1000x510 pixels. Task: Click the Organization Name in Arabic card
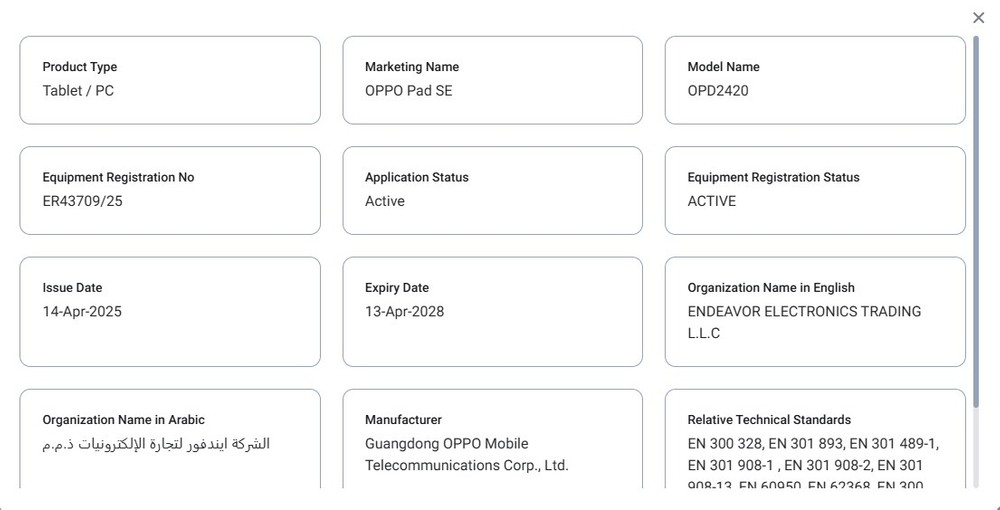coord(170,439)
